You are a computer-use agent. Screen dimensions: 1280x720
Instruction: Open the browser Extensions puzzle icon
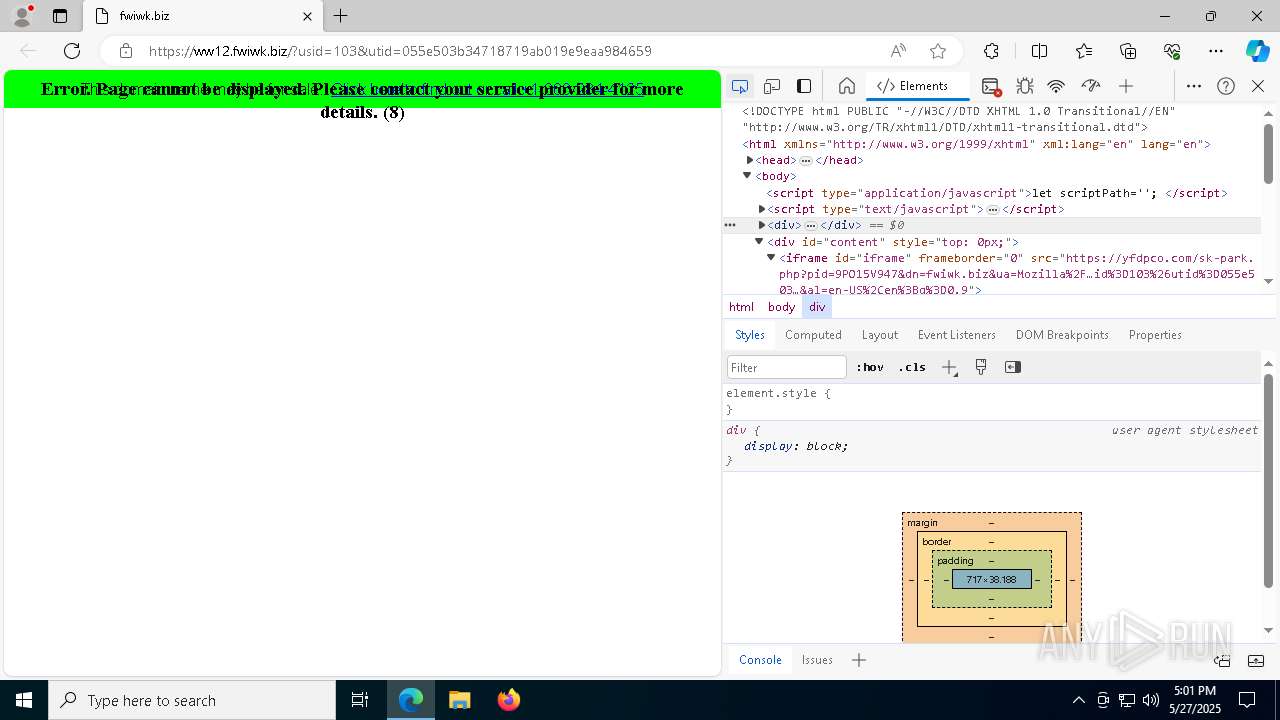[991, 51]
